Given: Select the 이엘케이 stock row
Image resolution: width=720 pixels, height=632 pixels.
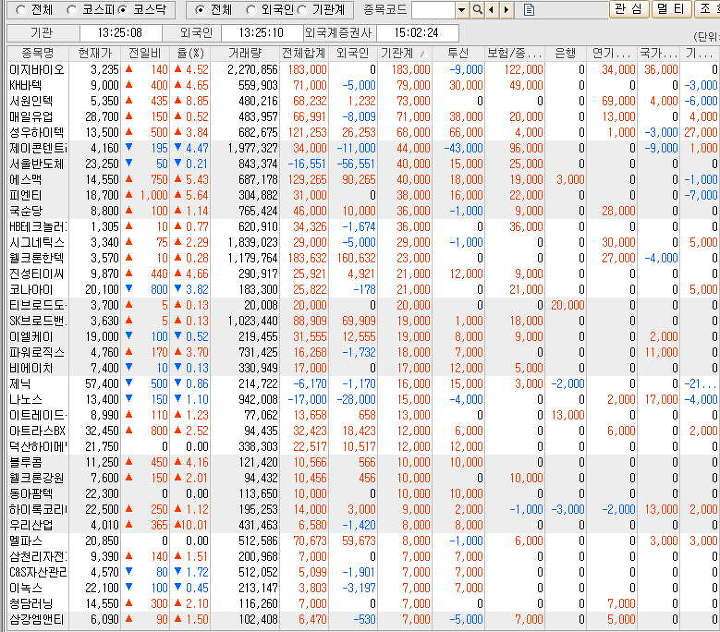Looking at the screenshot, I should 363,337.
